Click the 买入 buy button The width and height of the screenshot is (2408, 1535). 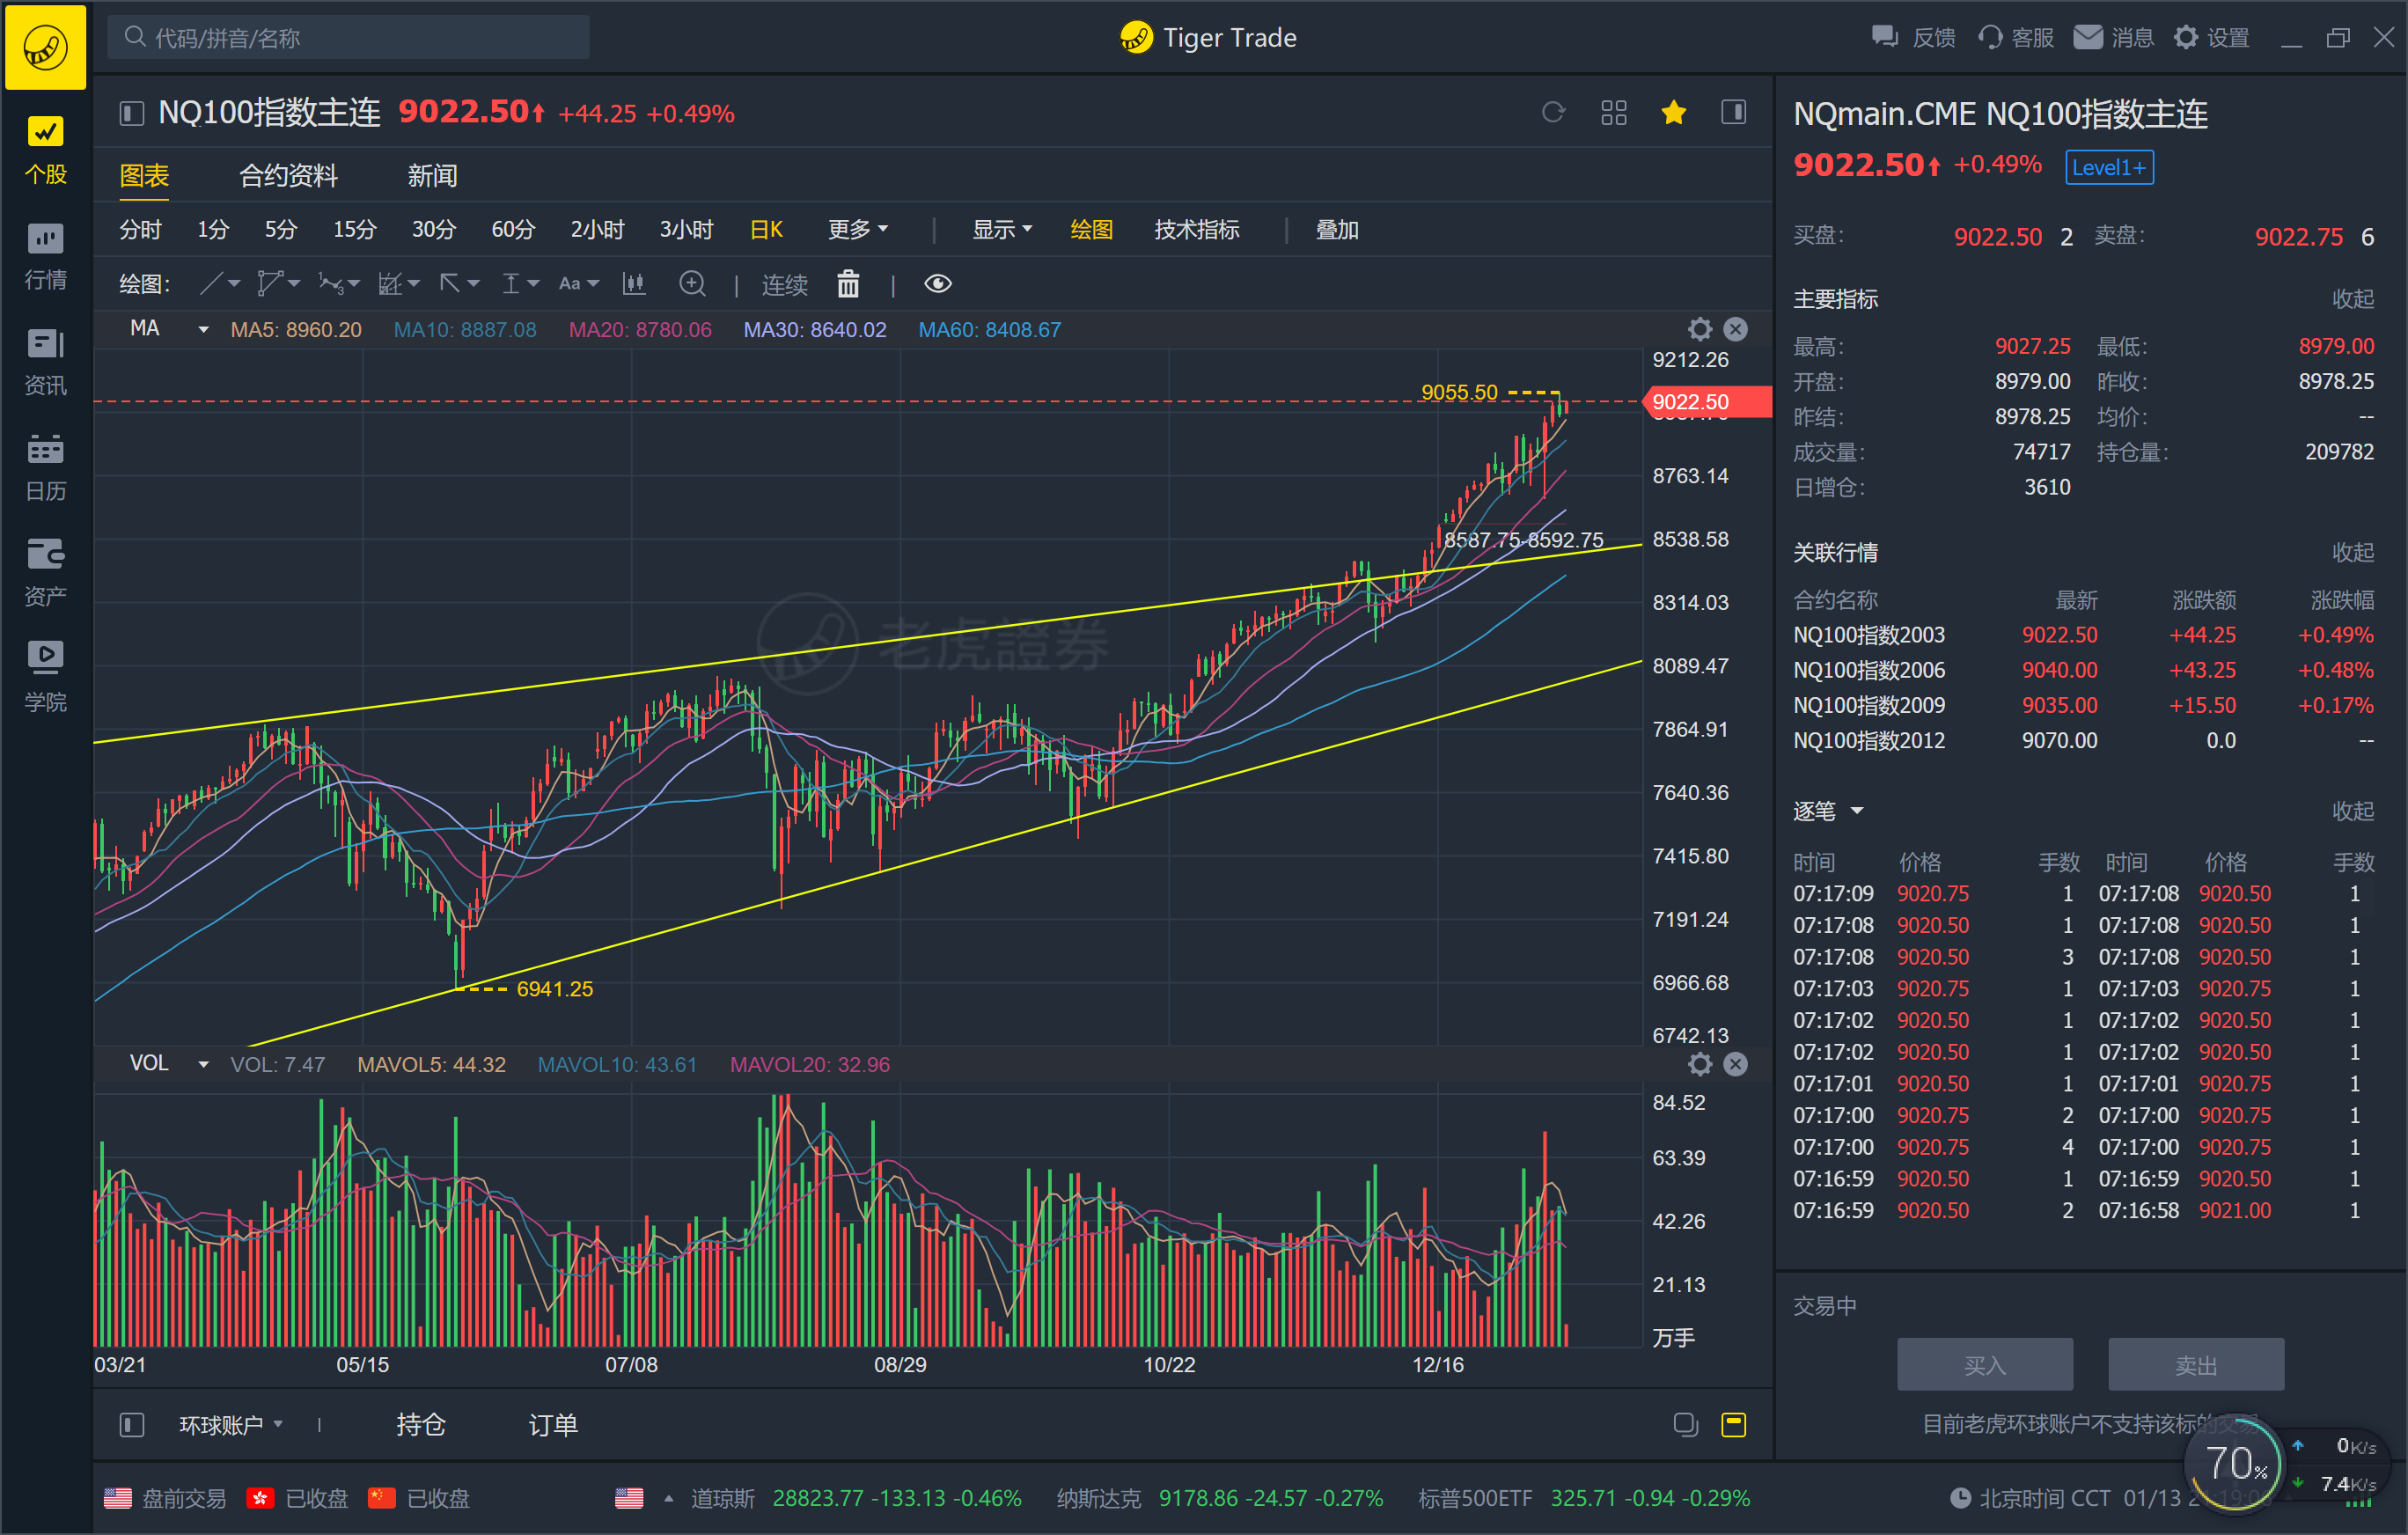(x=1985, y=1365)
